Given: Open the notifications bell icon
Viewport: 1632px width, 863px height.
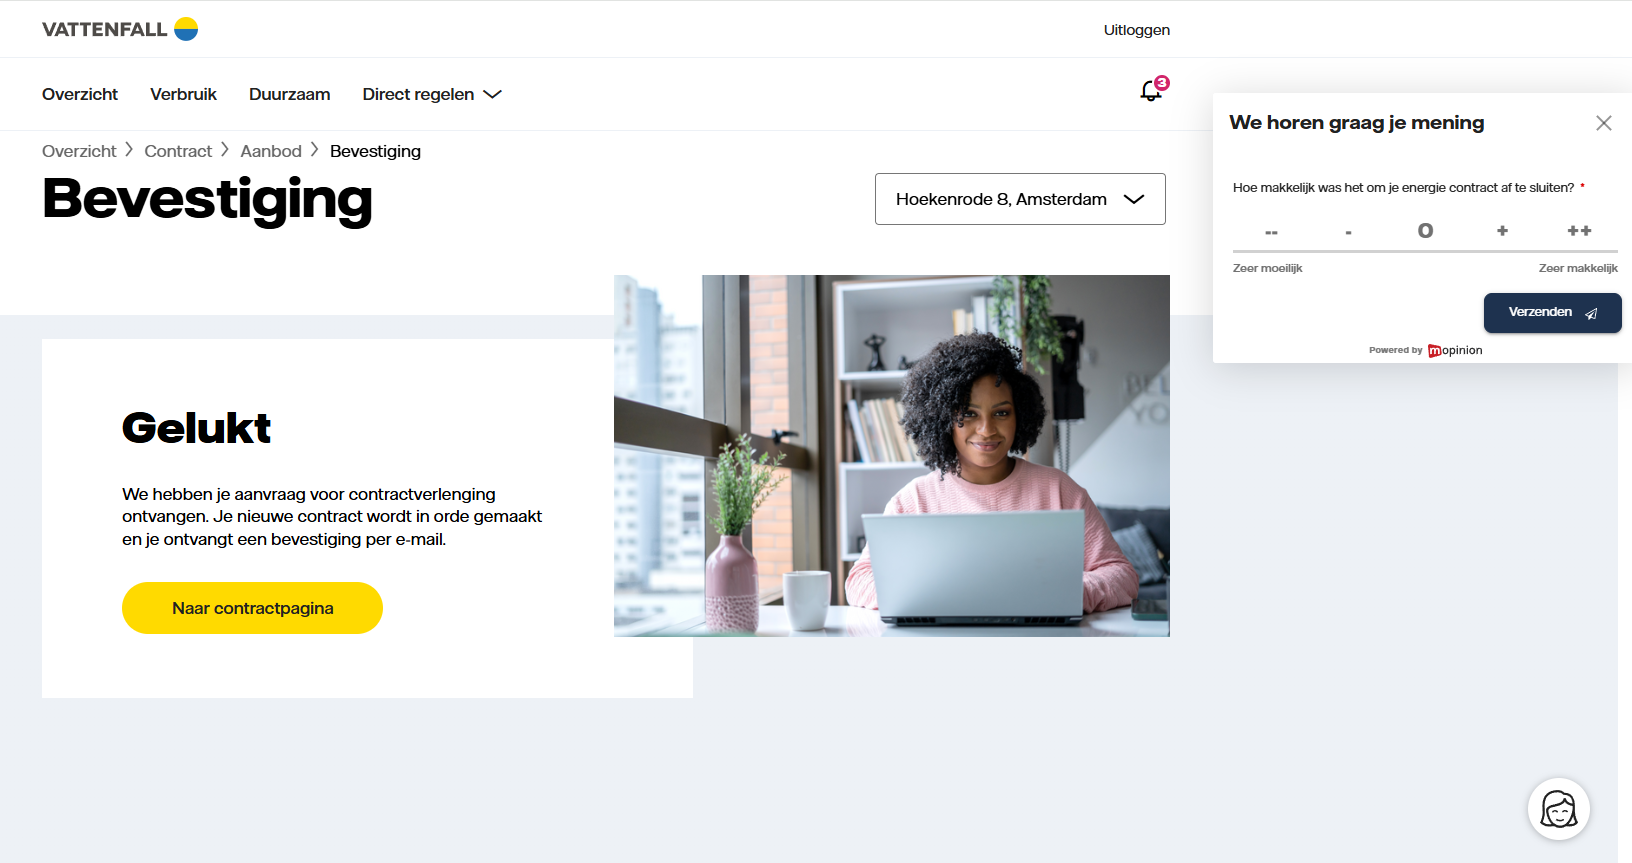Looking at the screenshot, I should [1152, 91].
